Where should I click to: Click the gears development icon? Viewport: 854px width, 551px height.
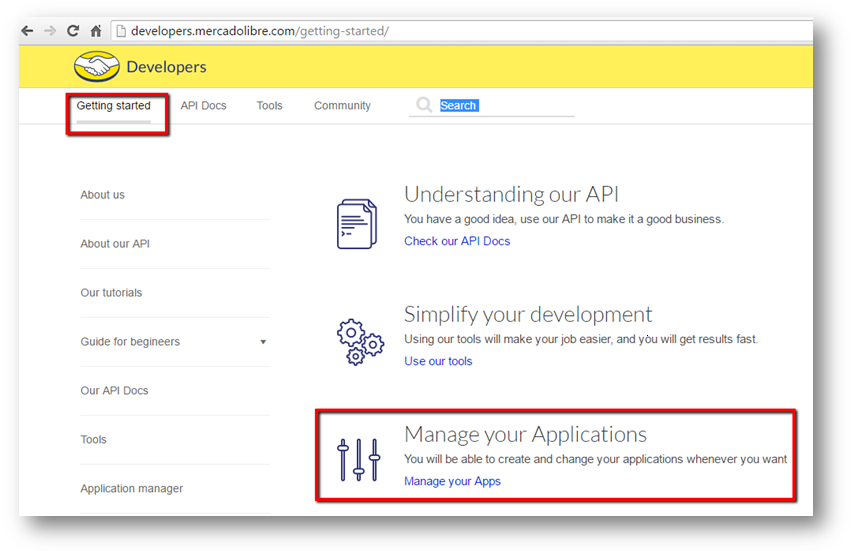tap(360, 342)
